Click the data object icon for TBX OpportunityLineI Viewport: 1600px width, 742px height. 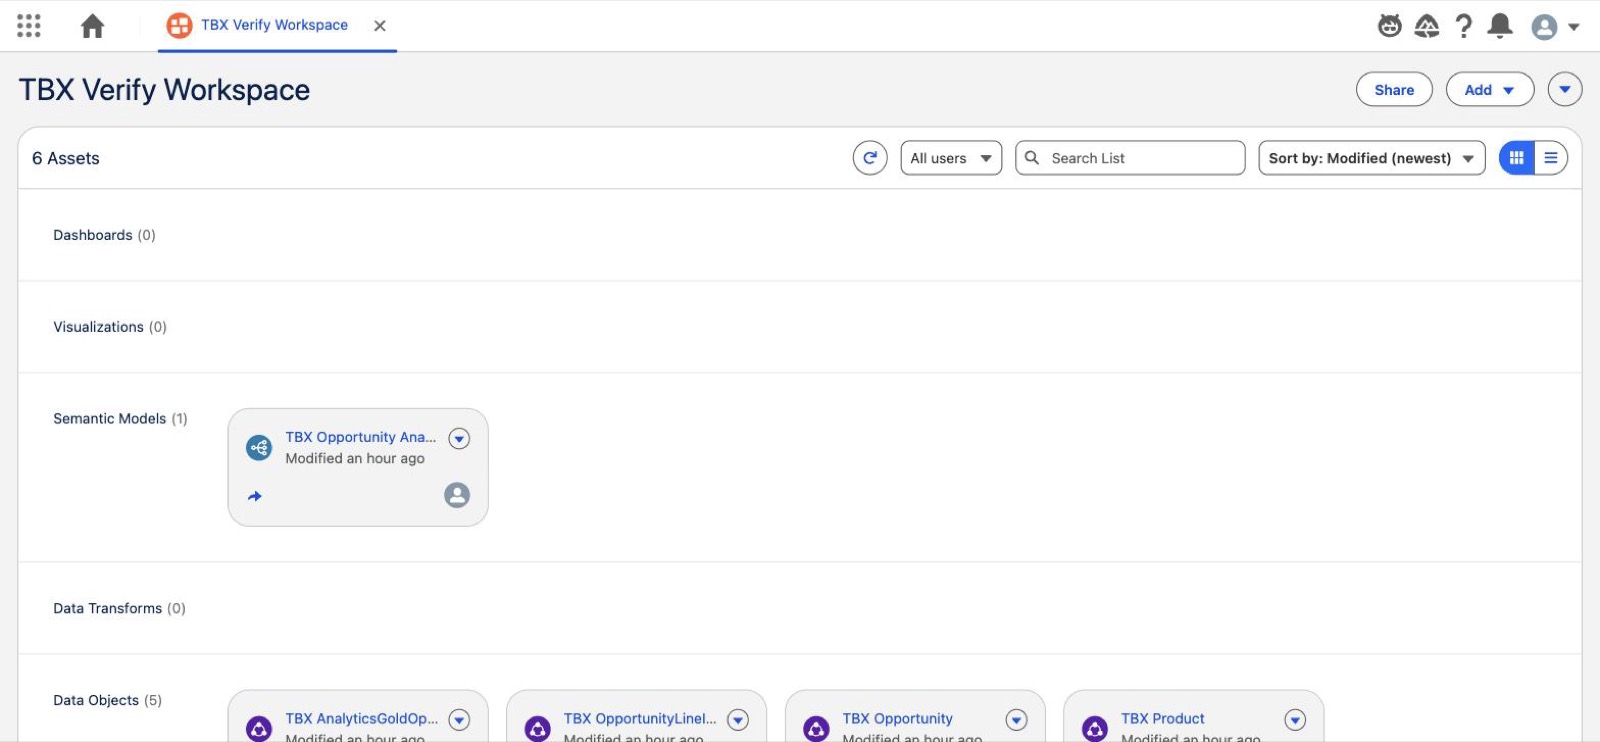tap(538, 729)
